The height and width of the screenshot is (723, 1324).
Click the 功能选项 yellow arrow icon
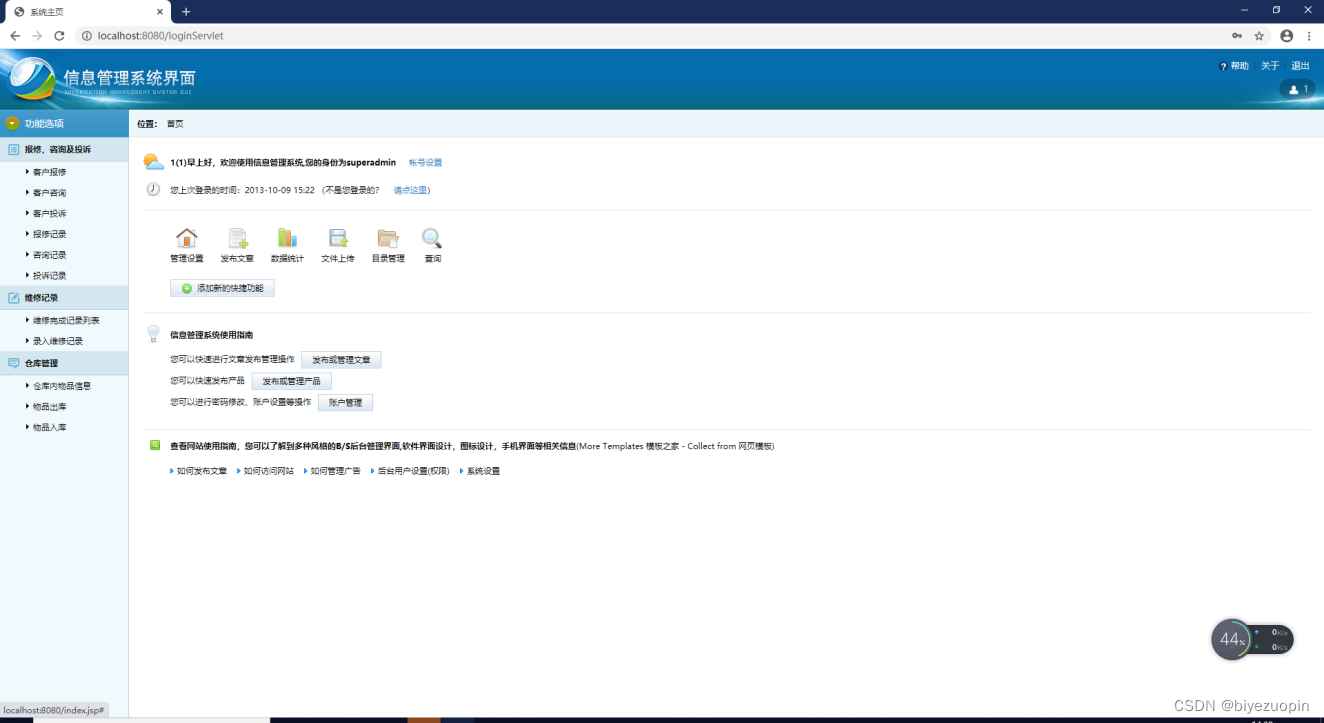coord(12,123)
